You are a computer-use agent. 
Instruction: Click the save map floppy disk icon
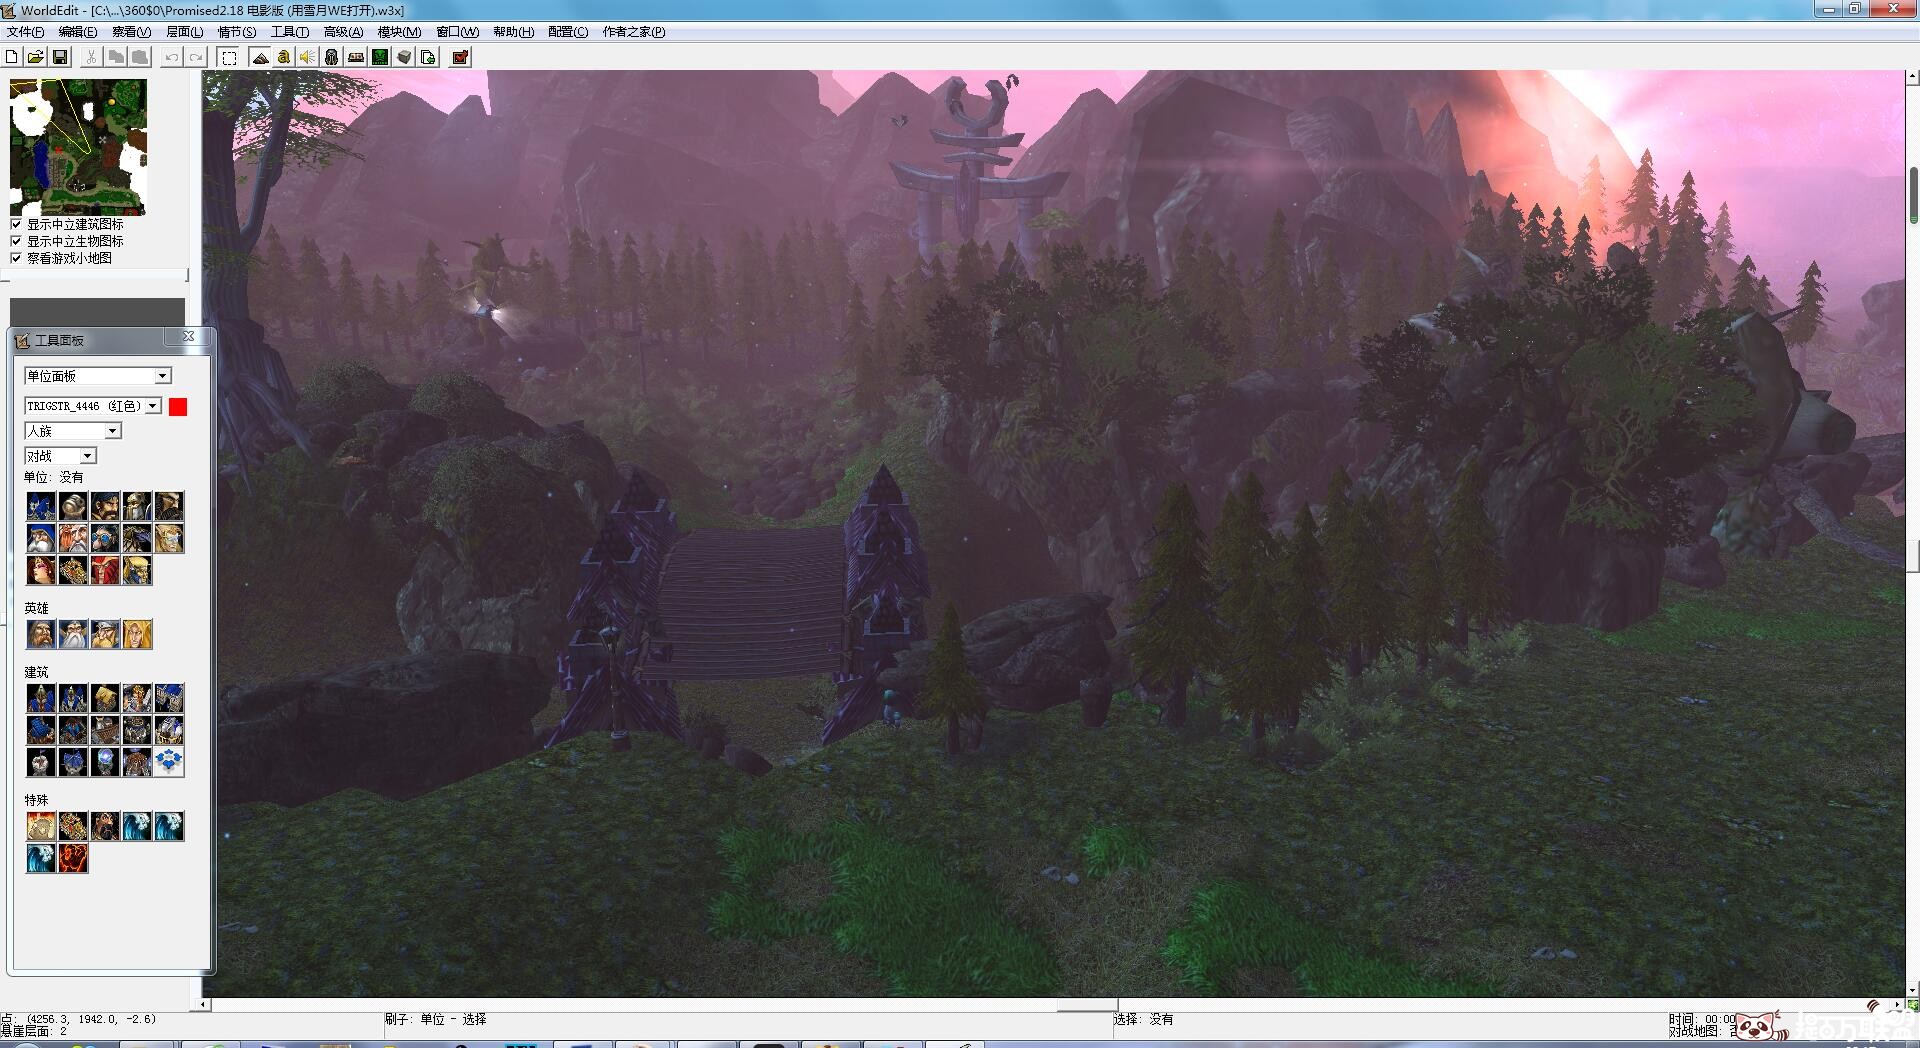click(60, 57)
